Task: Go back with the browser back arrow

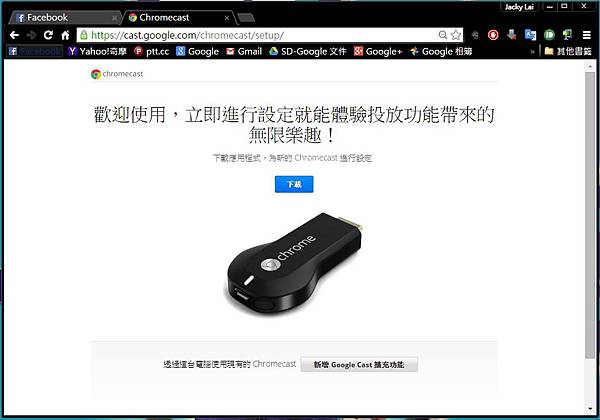Action: [14, 35]
